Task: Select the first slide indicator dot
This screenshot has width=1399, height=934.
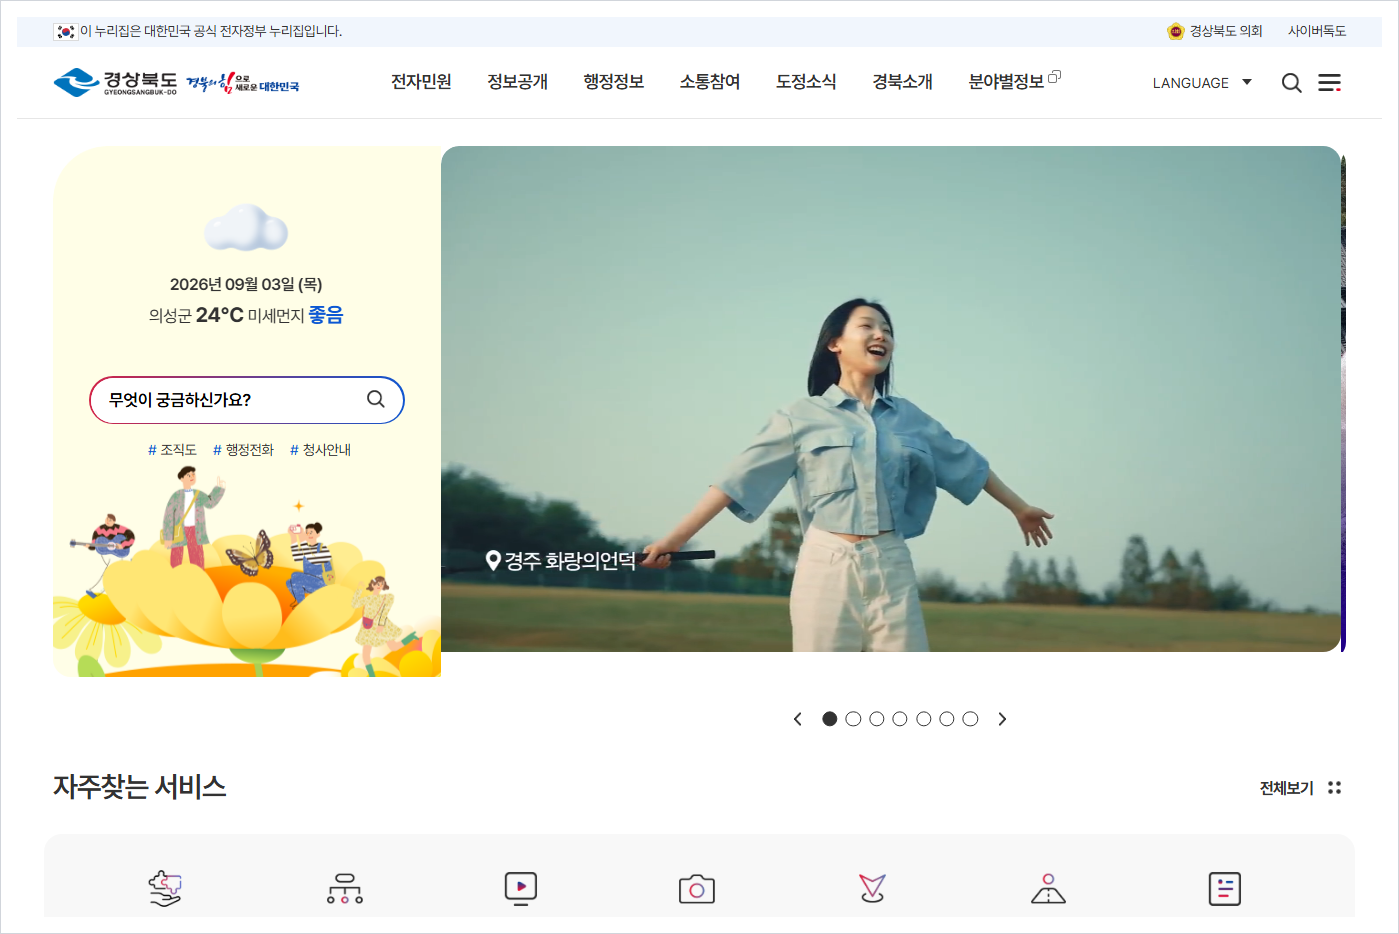Action: pyautogui.click(x=829, y=719)
